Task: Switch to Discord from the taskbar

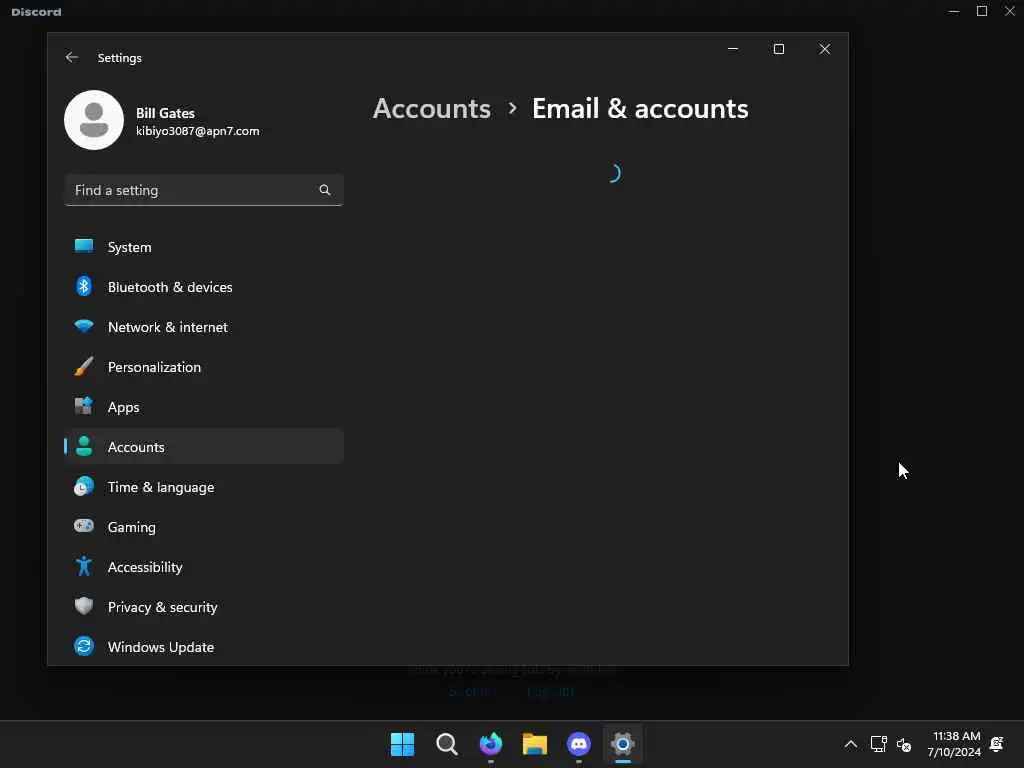Action: pyautogui.click(x=579, y=744)
